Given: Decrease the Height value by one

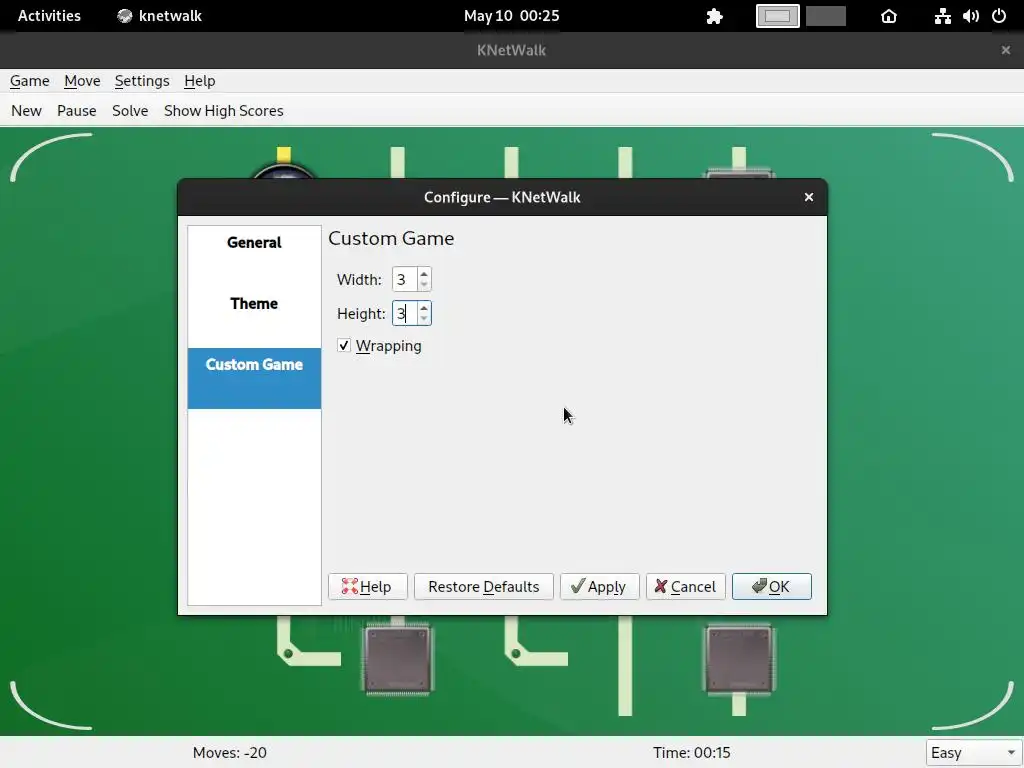Looking at the screenshot, I should point(424,319).
